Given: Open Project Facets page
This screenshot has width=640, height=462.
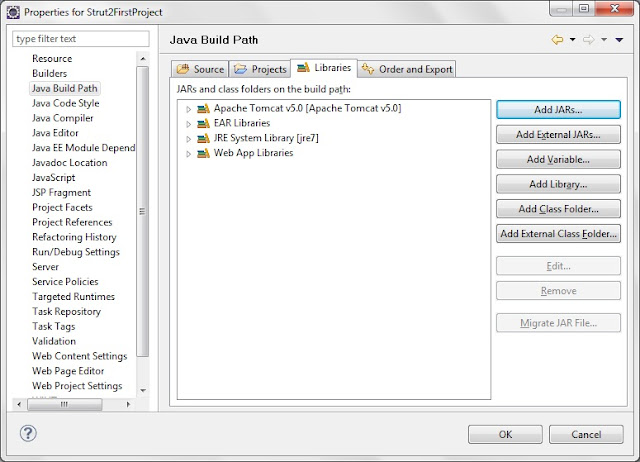Looking at the screenshot, I should [62, 207].
